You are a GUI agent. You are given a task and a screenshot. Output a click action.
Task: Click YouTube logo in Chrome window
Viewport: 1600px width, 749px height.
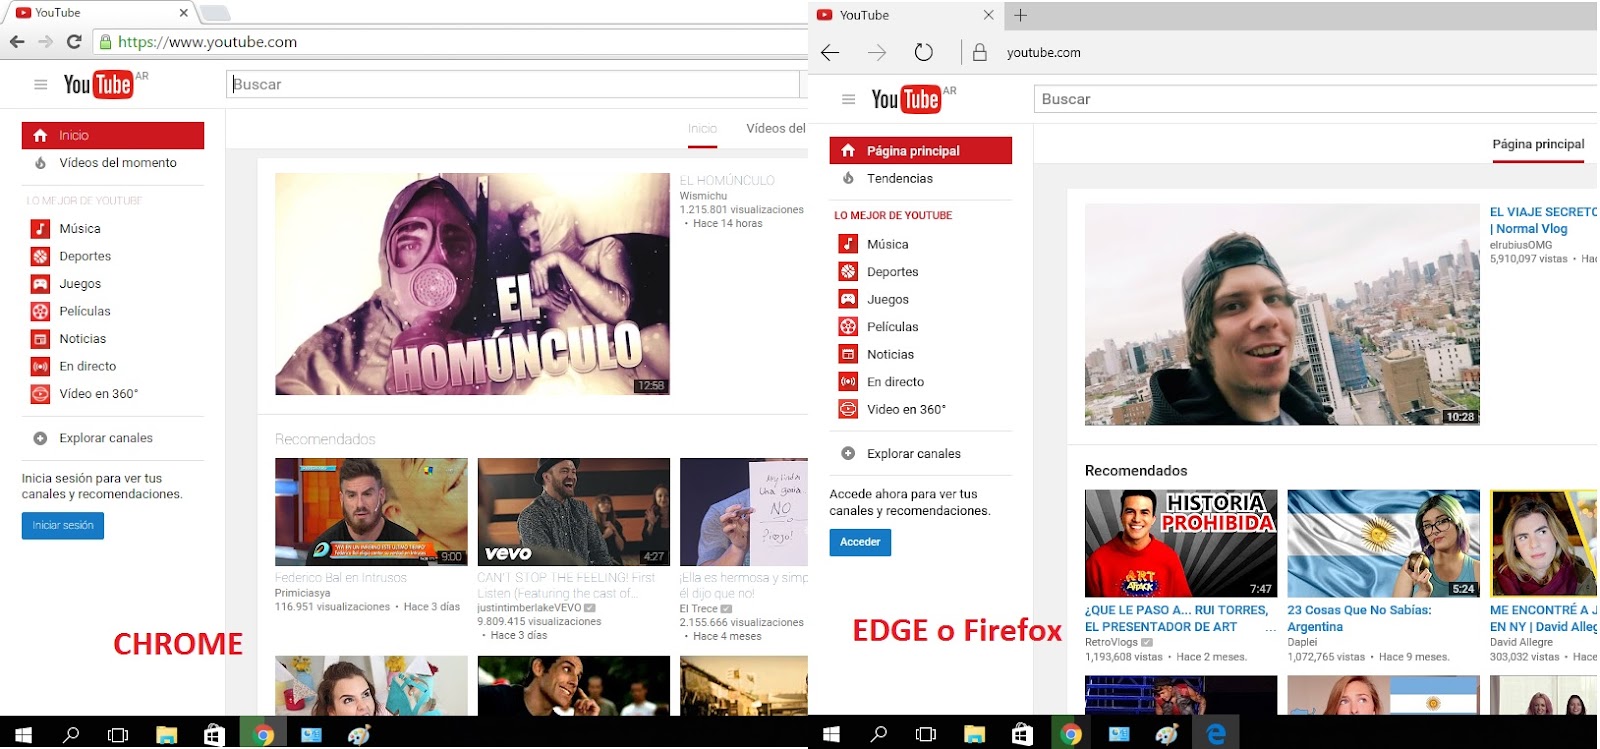click(98, 84)
